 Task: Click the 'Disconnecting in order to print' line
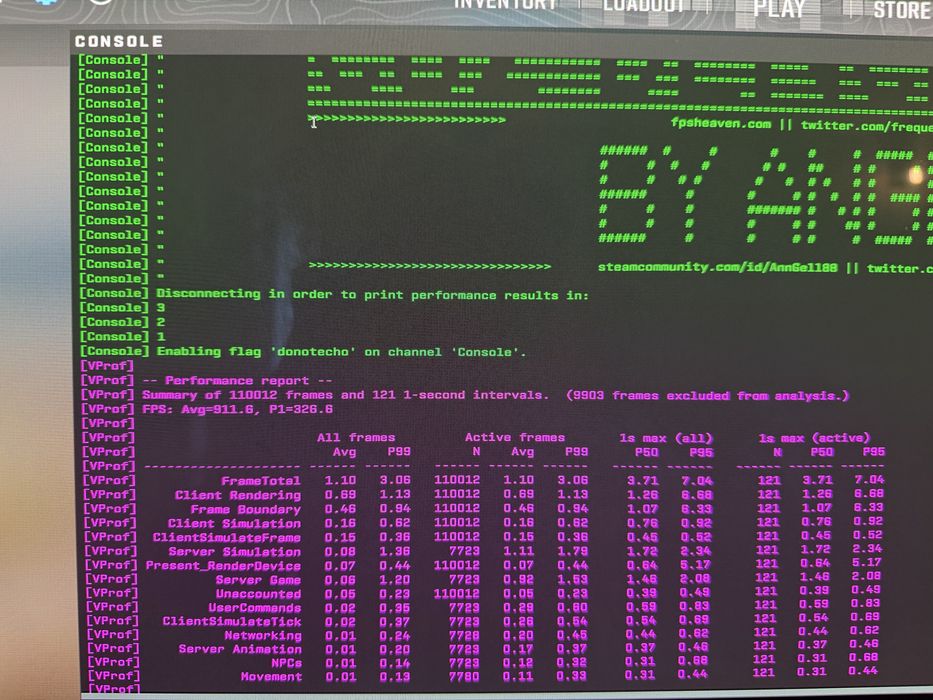[372, 295]
